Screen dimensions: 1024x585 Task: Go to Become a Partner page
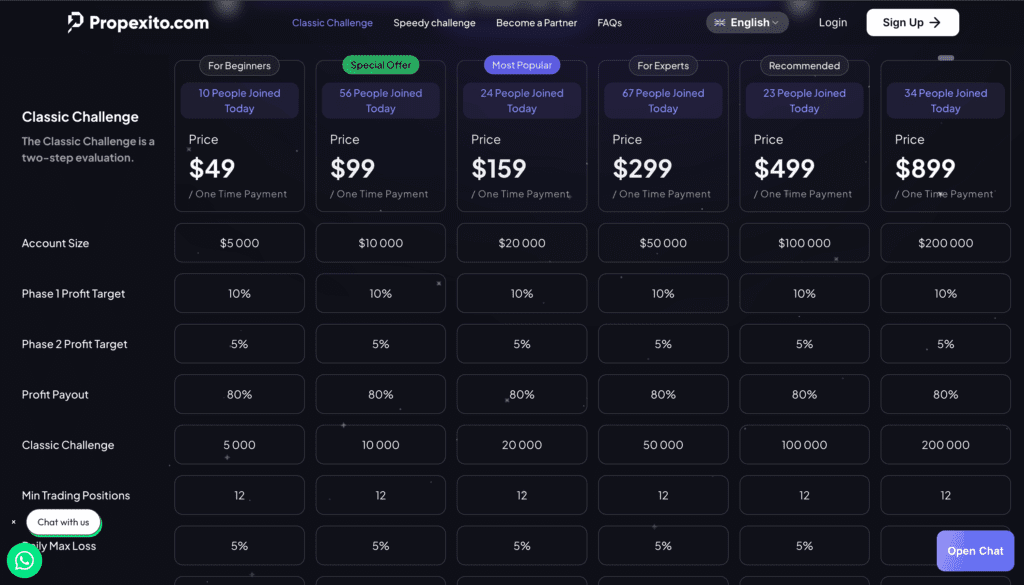click(x=536, y=23)
